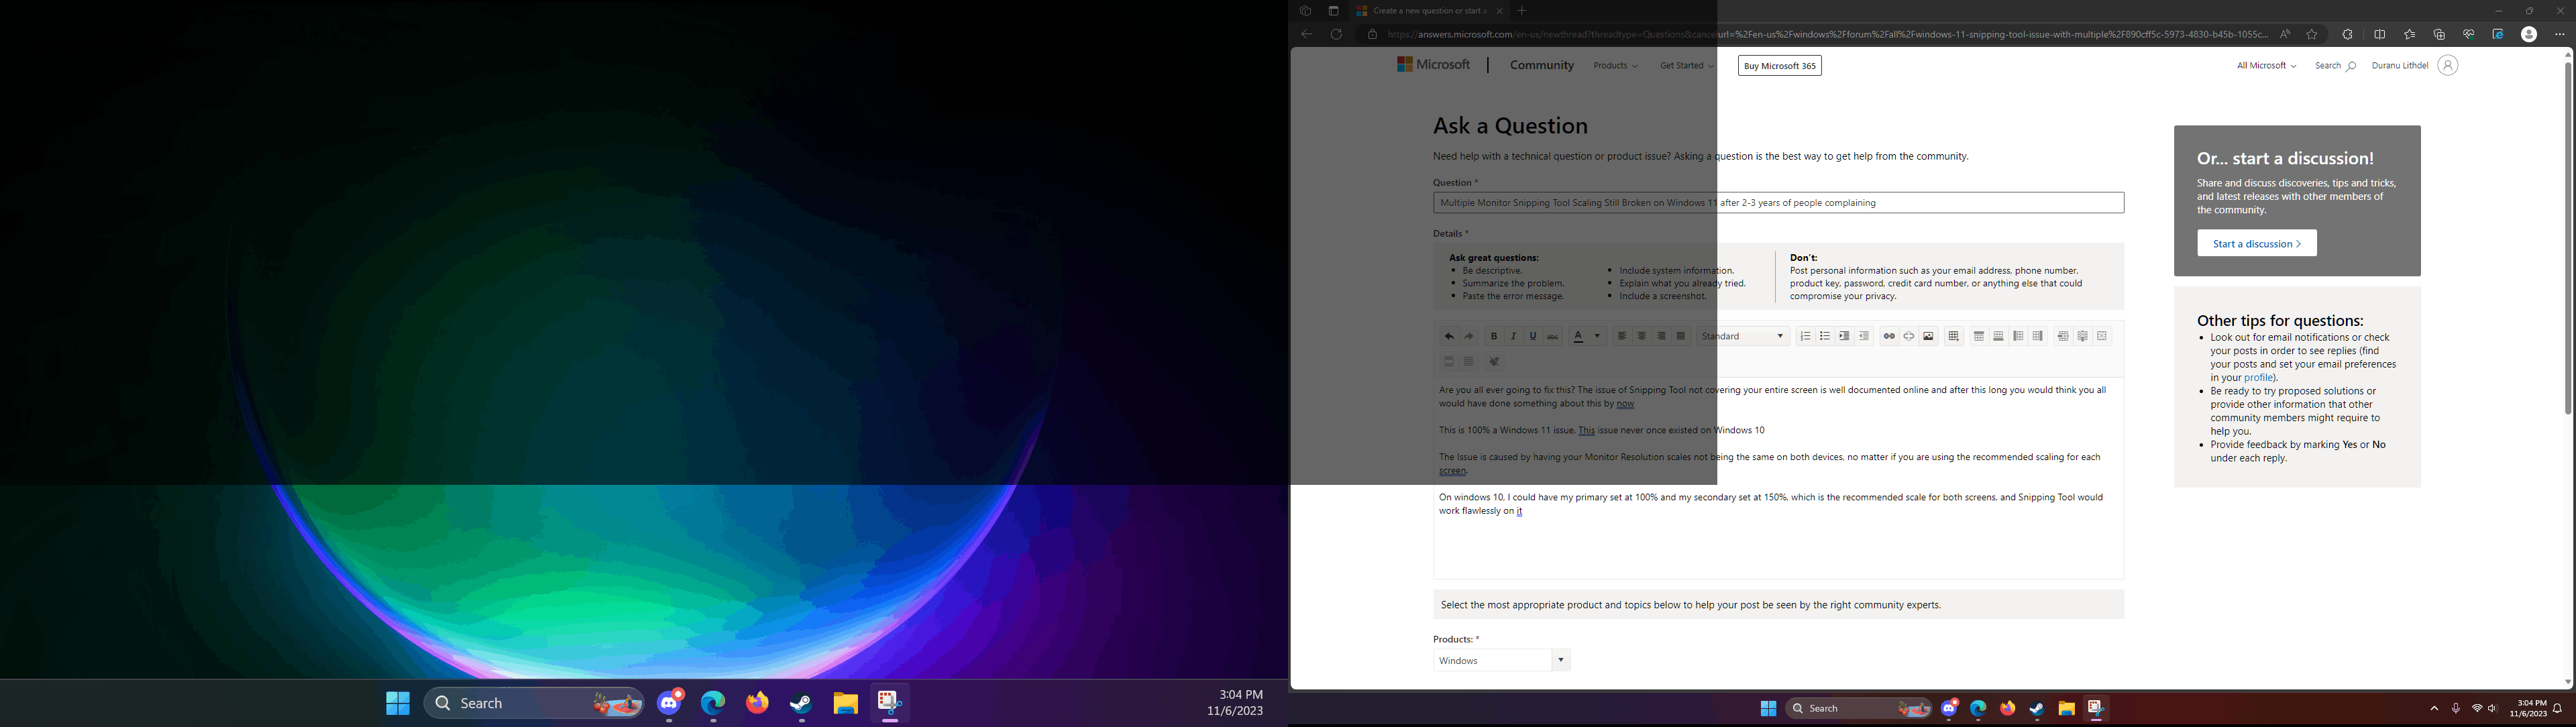
Task: Open the Products menu in the header
Action: click(x=1615, y=66)
